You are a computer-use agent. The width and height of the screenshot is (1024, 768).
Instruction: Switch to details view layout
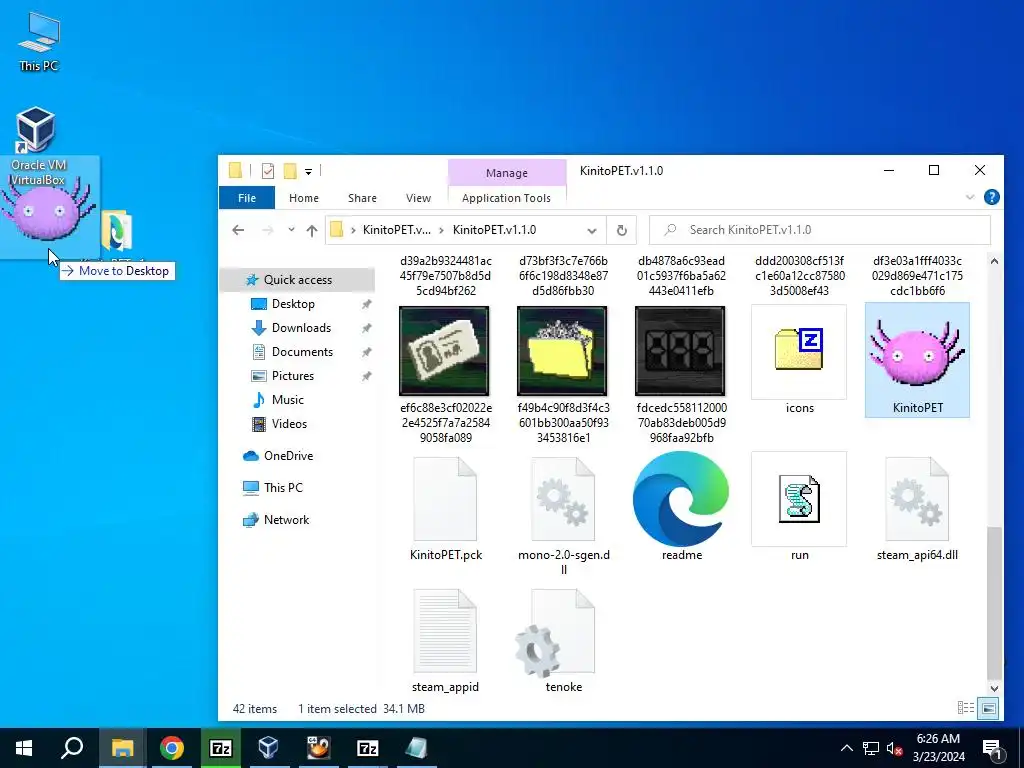tap(965, 708)
